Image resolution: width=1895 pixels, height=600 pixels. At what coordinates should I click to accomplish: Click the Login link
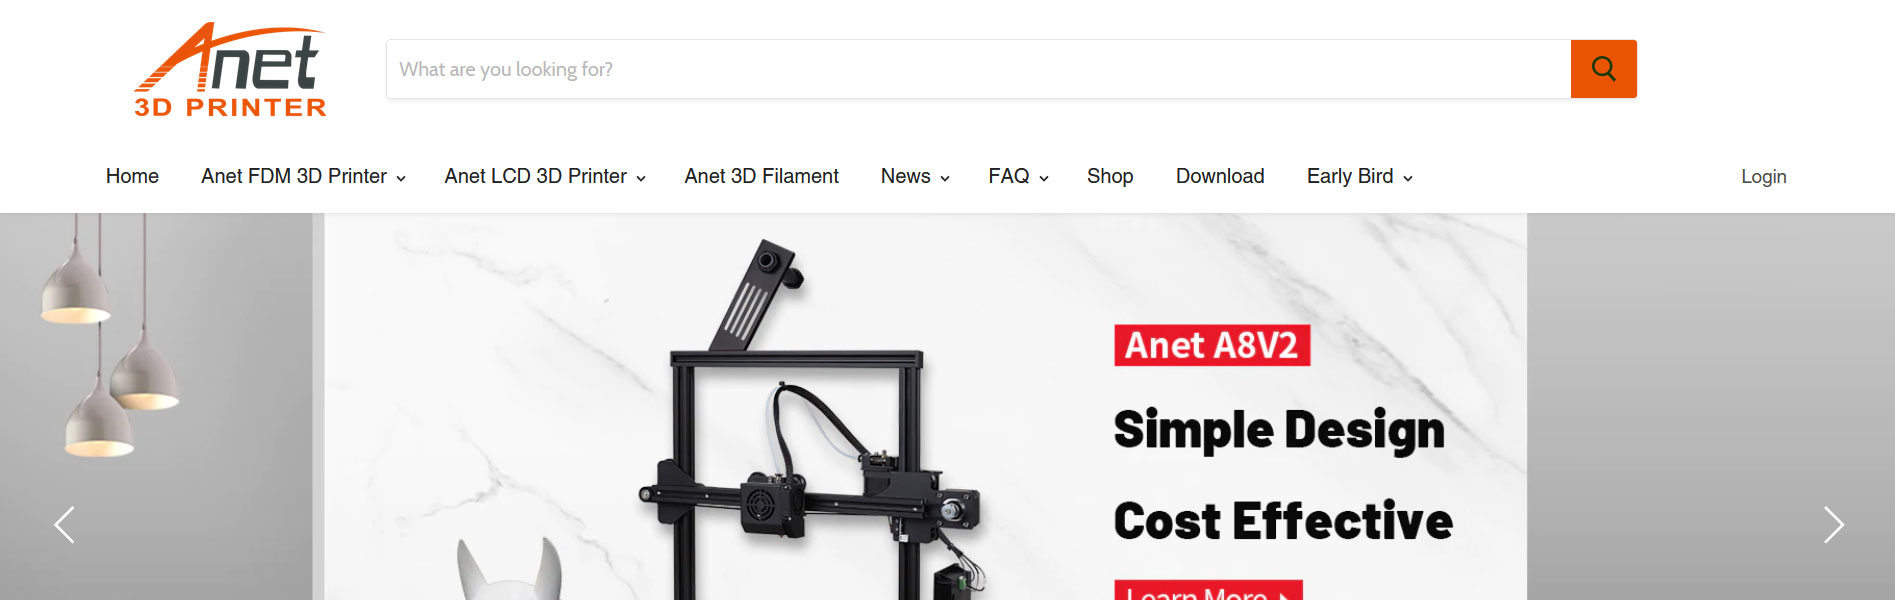pyautogui.click(x=1763, y=177)
